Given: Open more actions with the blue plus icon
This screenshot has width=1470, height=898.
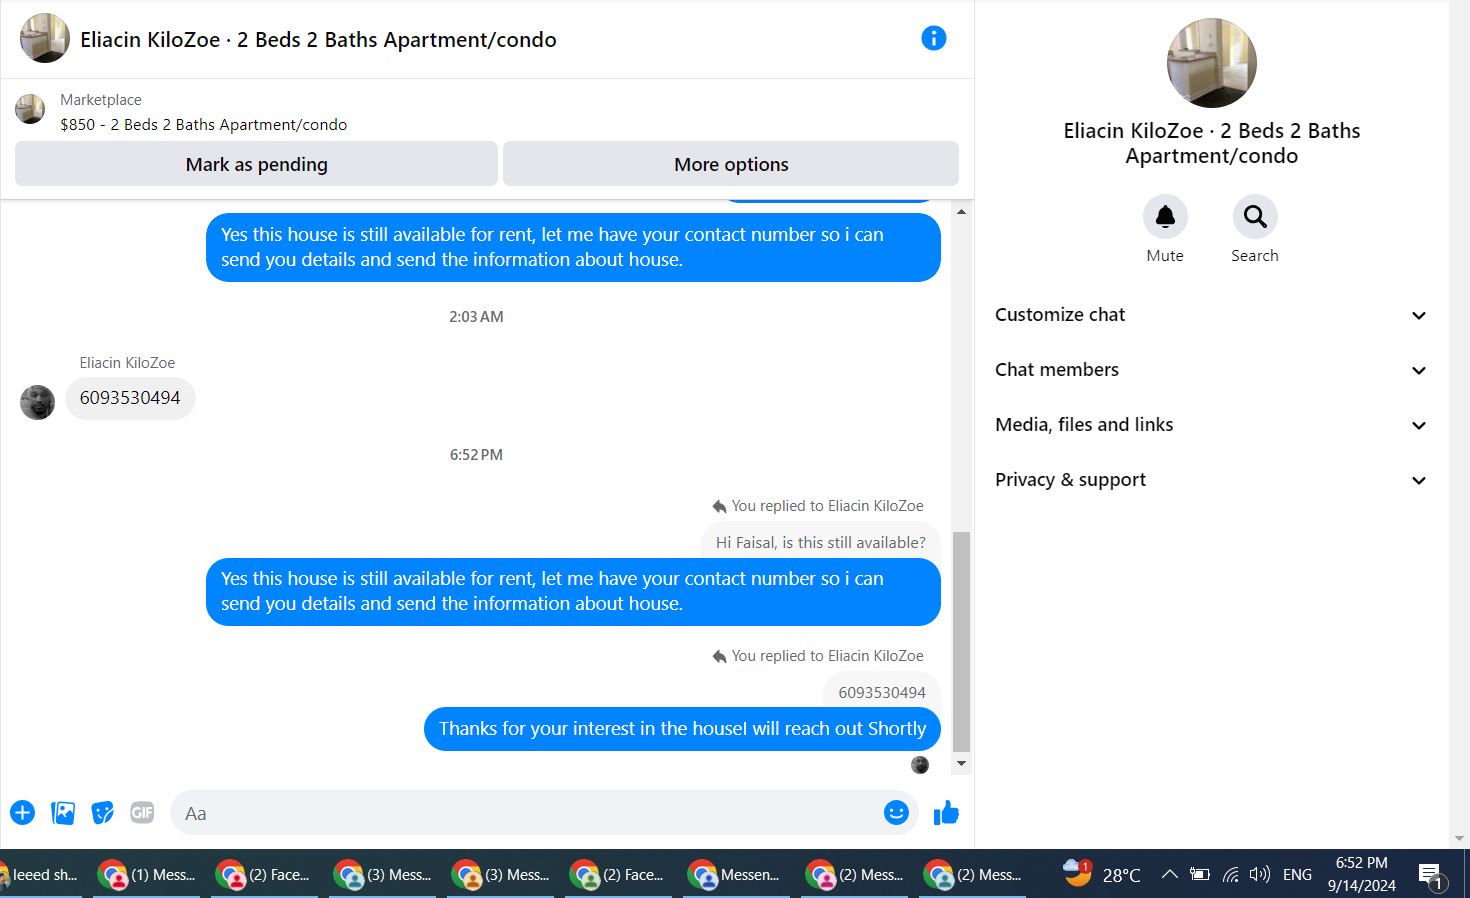Looking at the screenshot, I should (x=23, y=813).
